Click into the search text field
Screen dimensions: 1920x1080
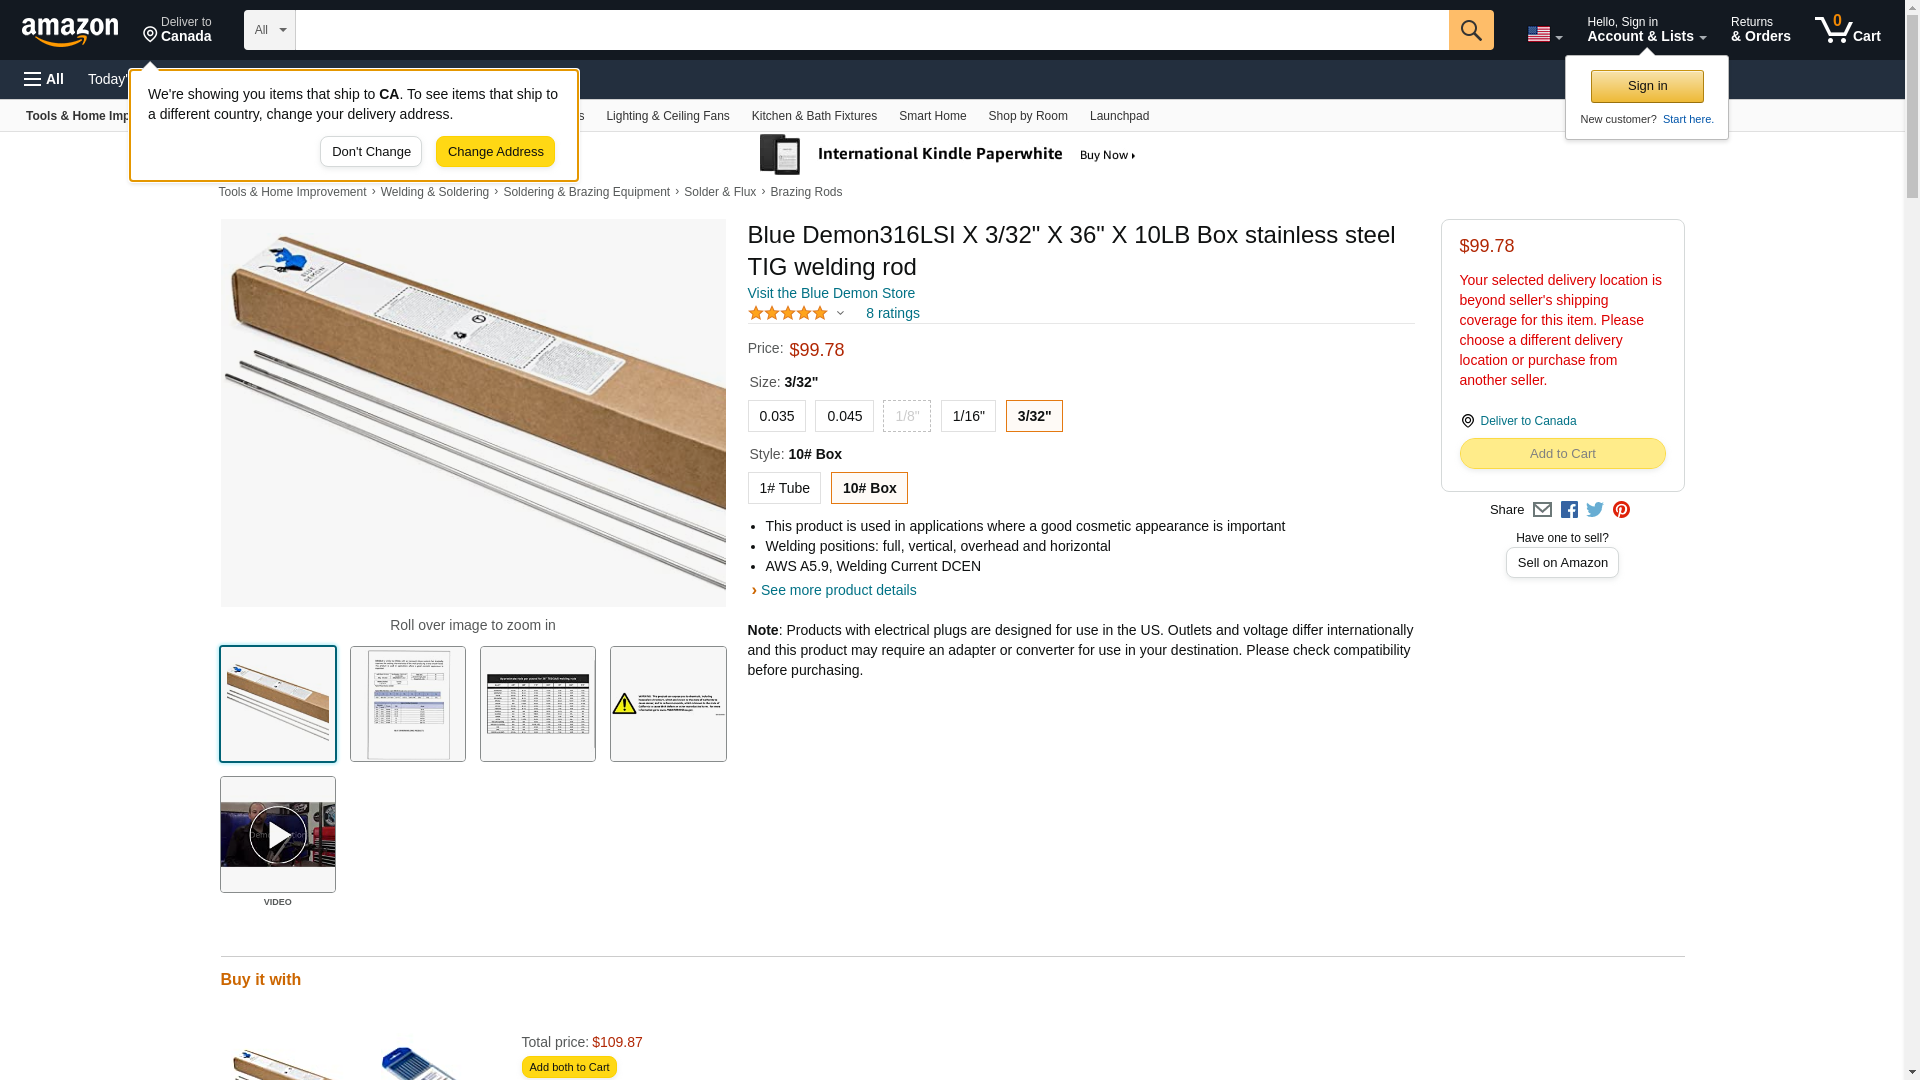pos(871,30)
